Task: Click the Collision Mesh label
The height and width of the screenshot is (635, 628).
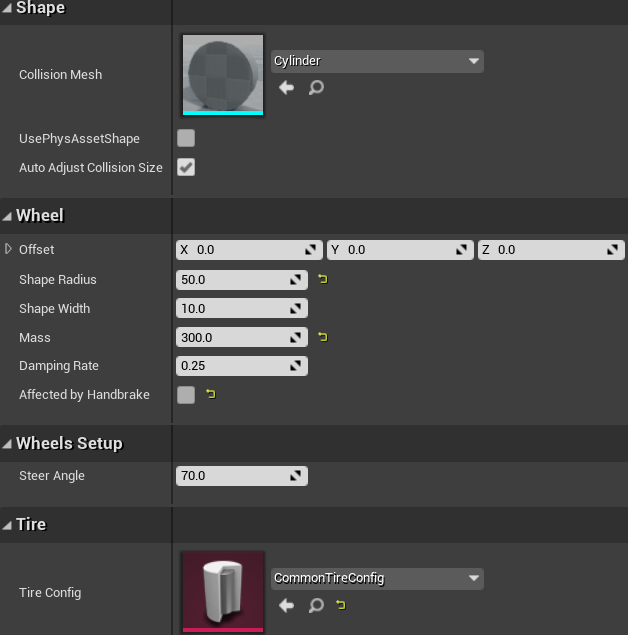Action: [x=61, y=75]
